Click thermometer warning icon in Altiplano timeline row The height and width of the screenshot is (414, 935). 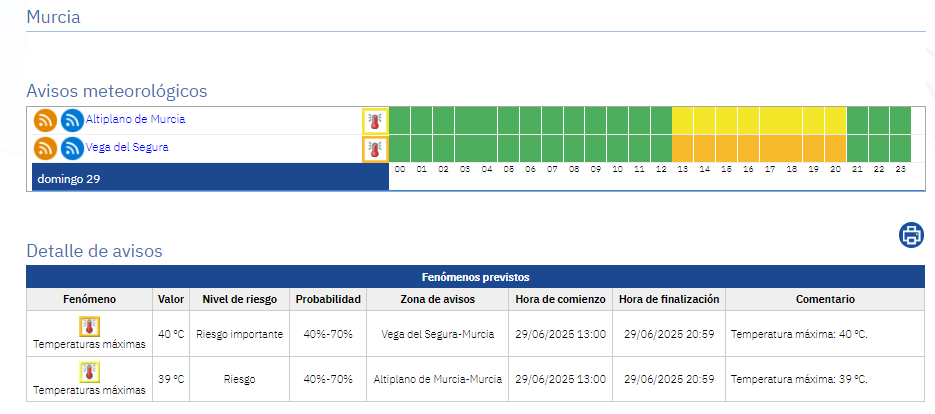tap(375, 121)
